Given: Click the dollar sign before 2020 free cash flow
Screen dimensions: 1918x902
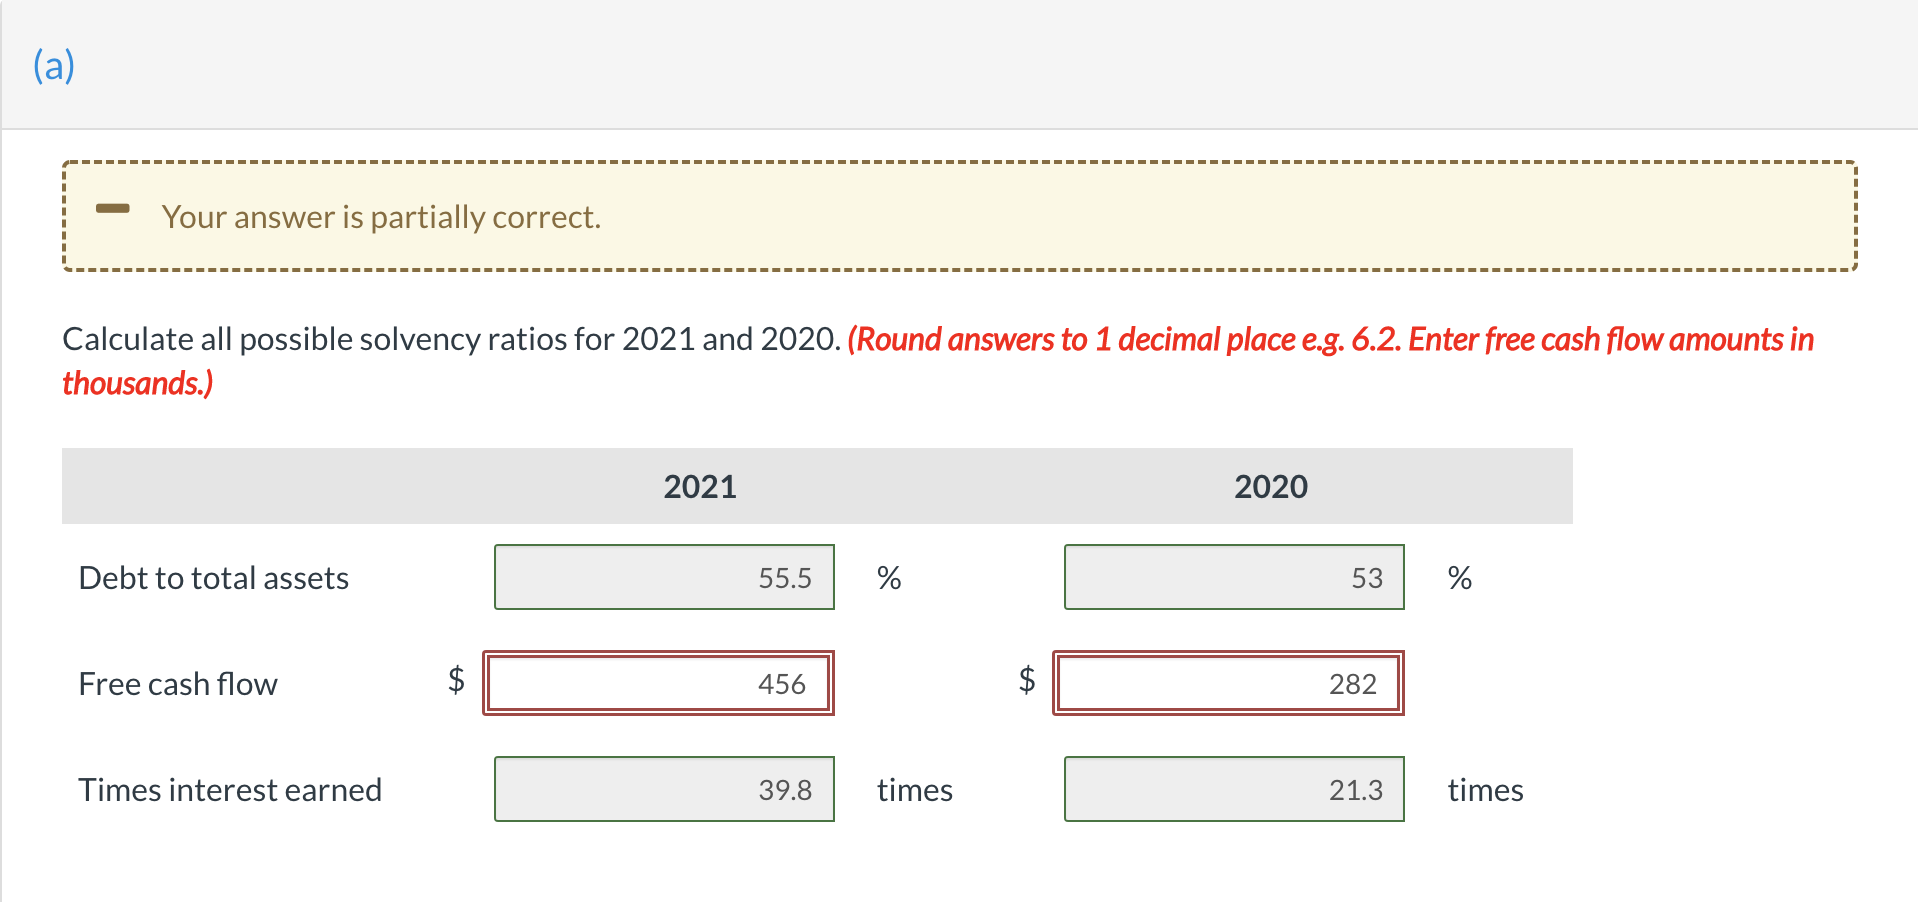Looking at the screenshot, I should click(1026, 682).
